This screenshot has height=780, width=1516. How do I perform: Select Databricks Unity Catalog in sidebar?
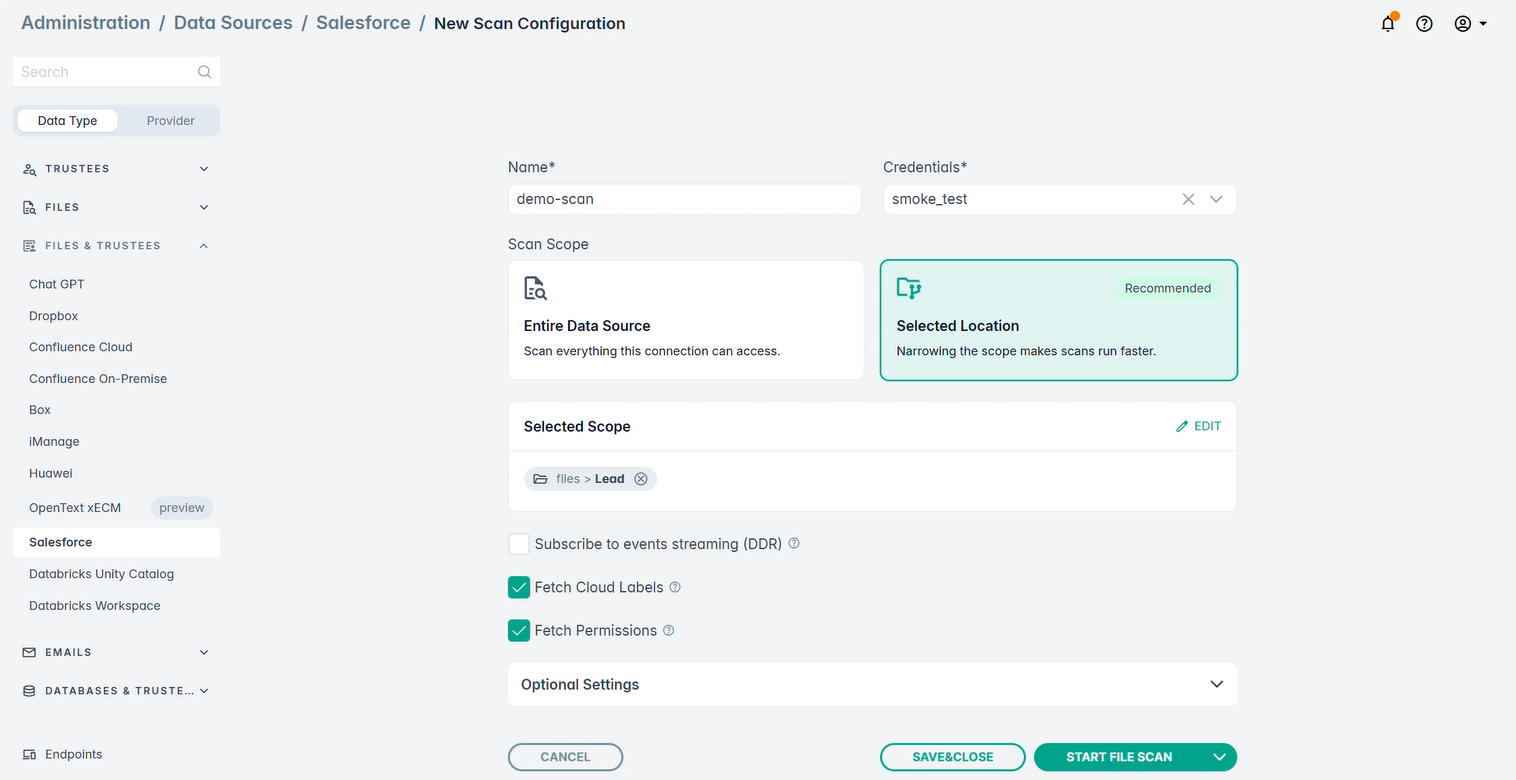point(101,574)
